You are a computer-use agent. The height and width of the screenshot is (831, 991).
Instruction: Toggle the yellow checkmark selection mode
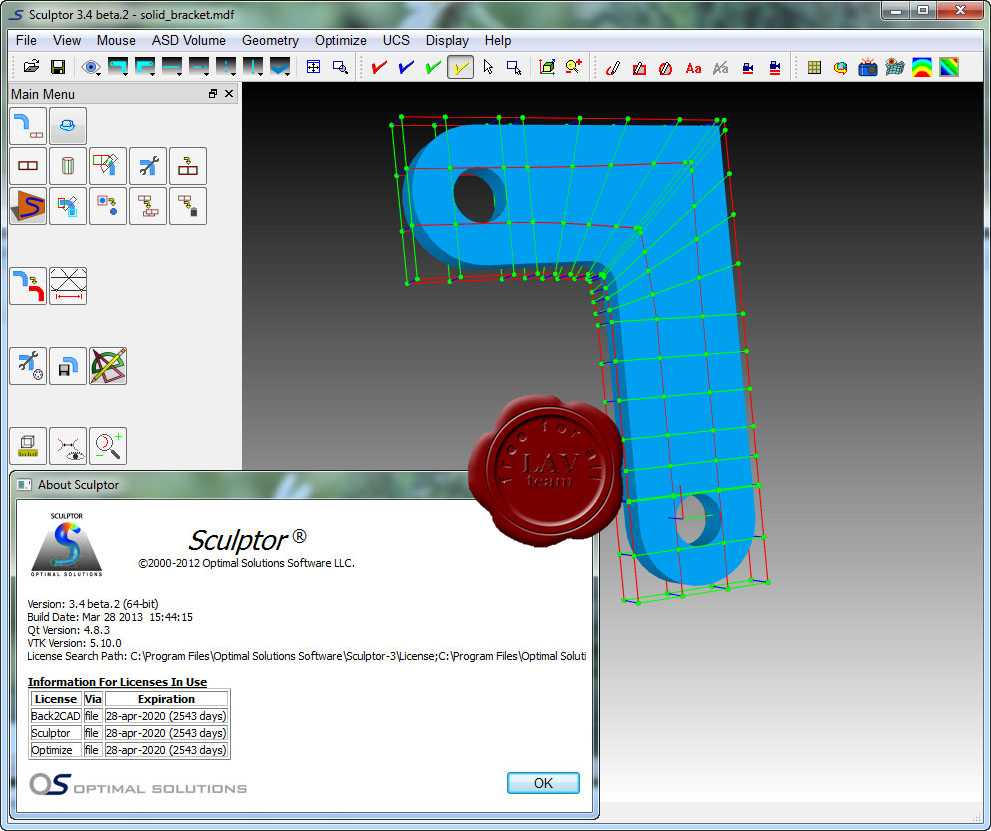click(x=460, y=67)
